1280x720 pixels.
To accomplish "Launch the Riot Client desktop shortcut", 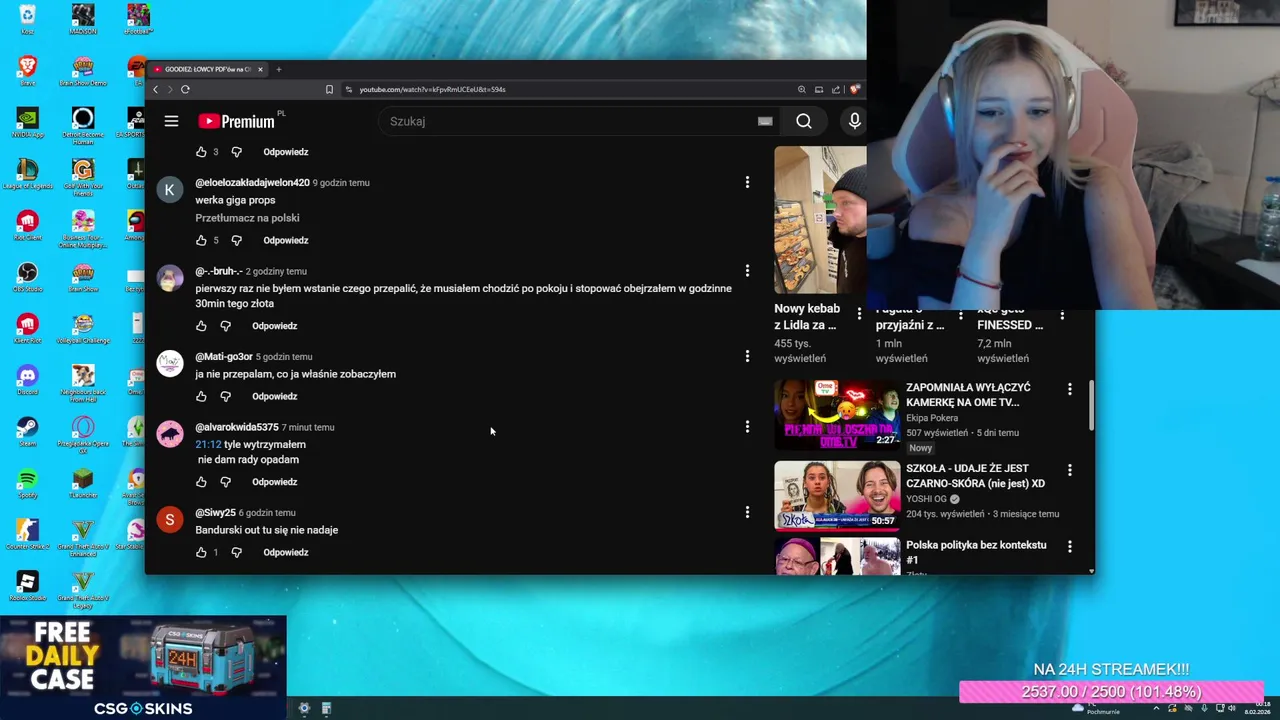I will click(27, 225).
